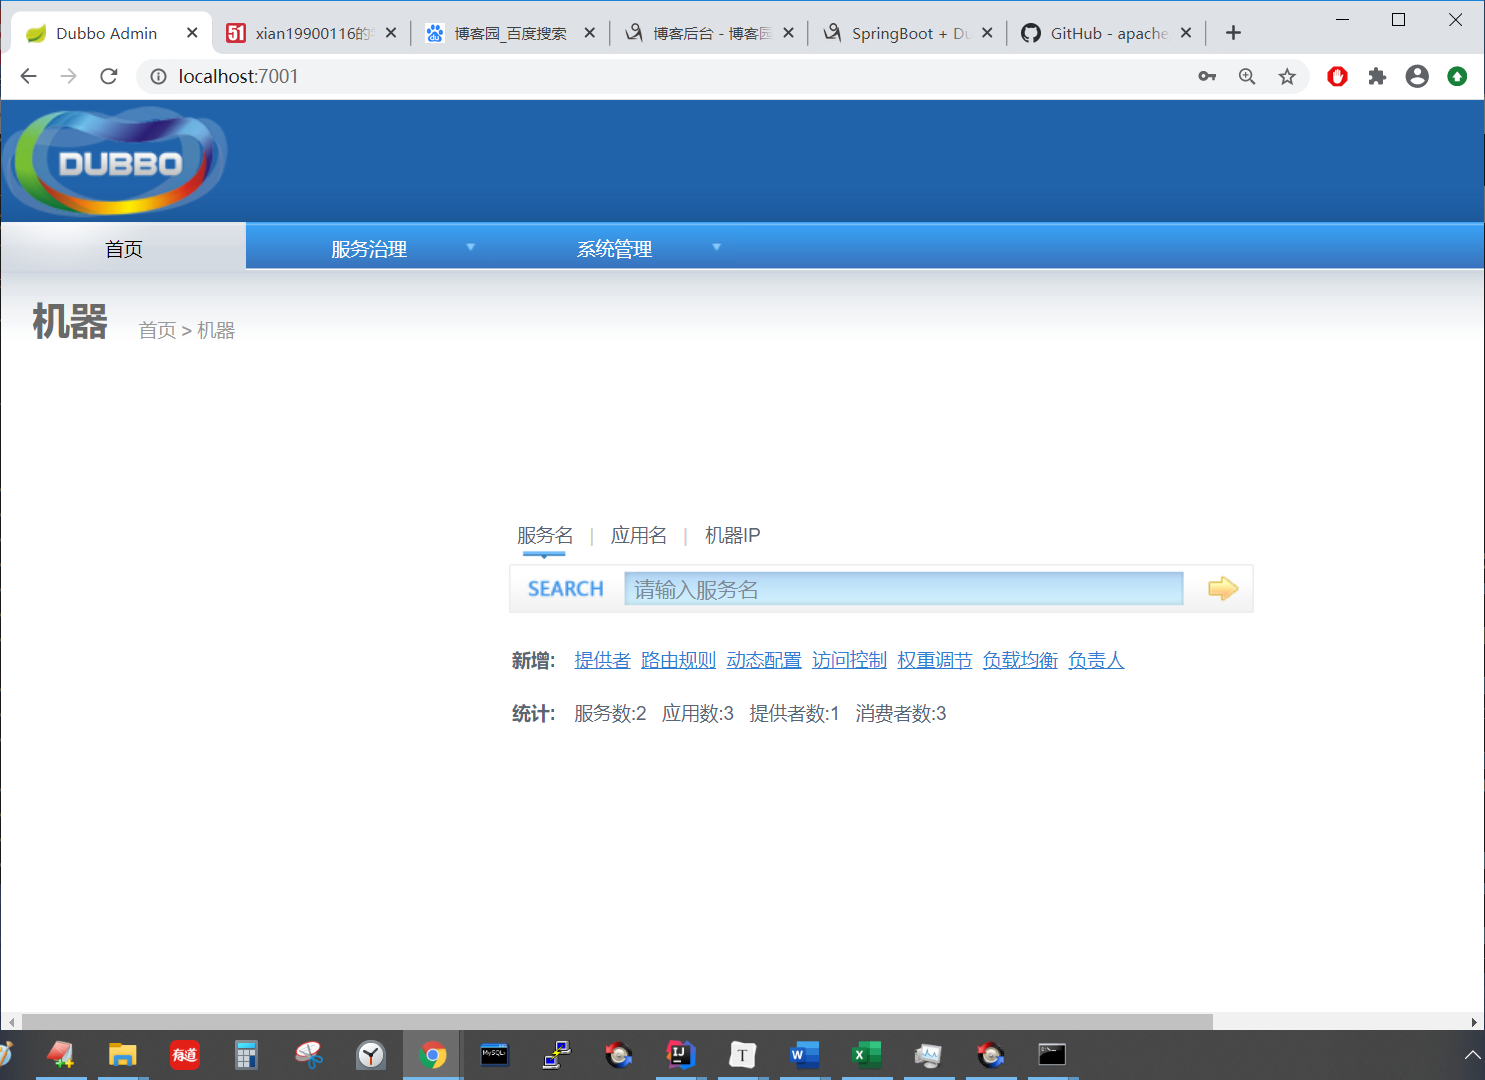This screenshot has width=1485, height=1080.
Task: Open File Explorer from the taskbar
Action: click(x=123, y=1055)
